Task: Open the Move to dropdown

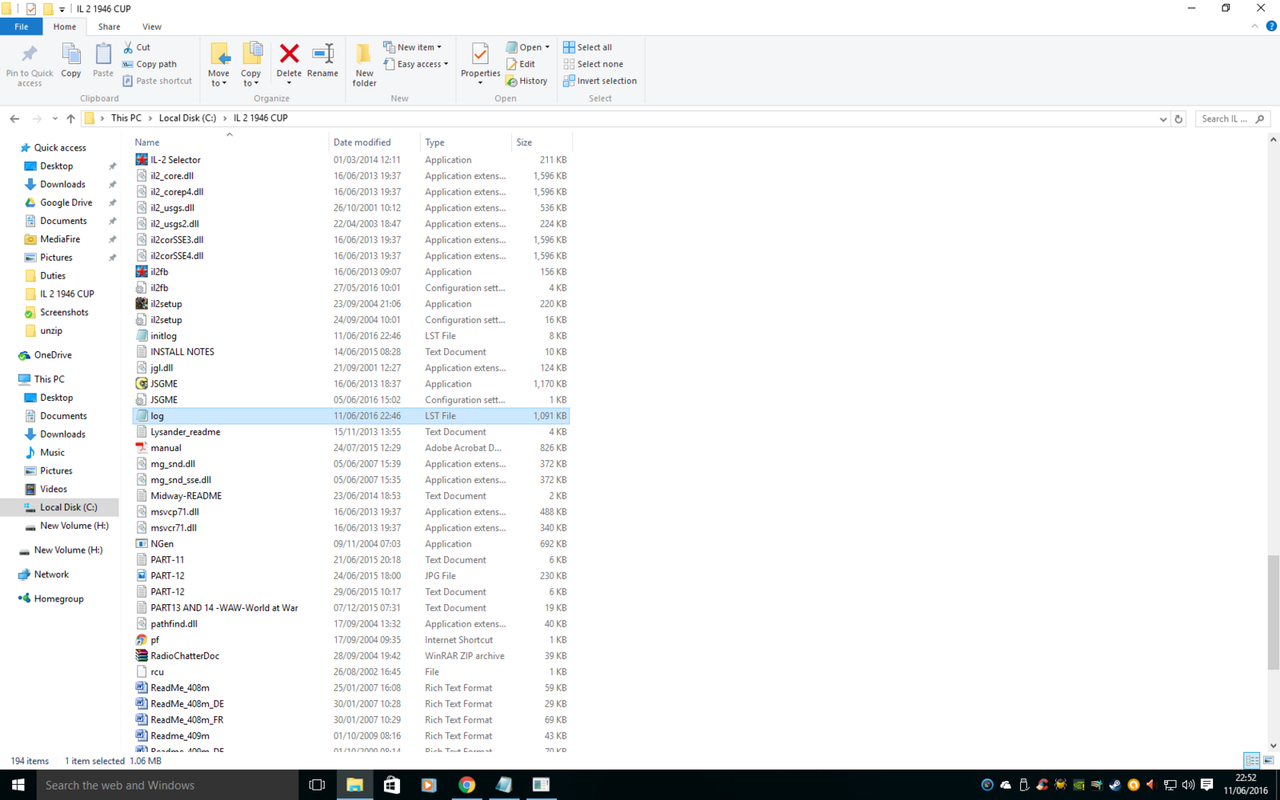Action: pos(218,64)
